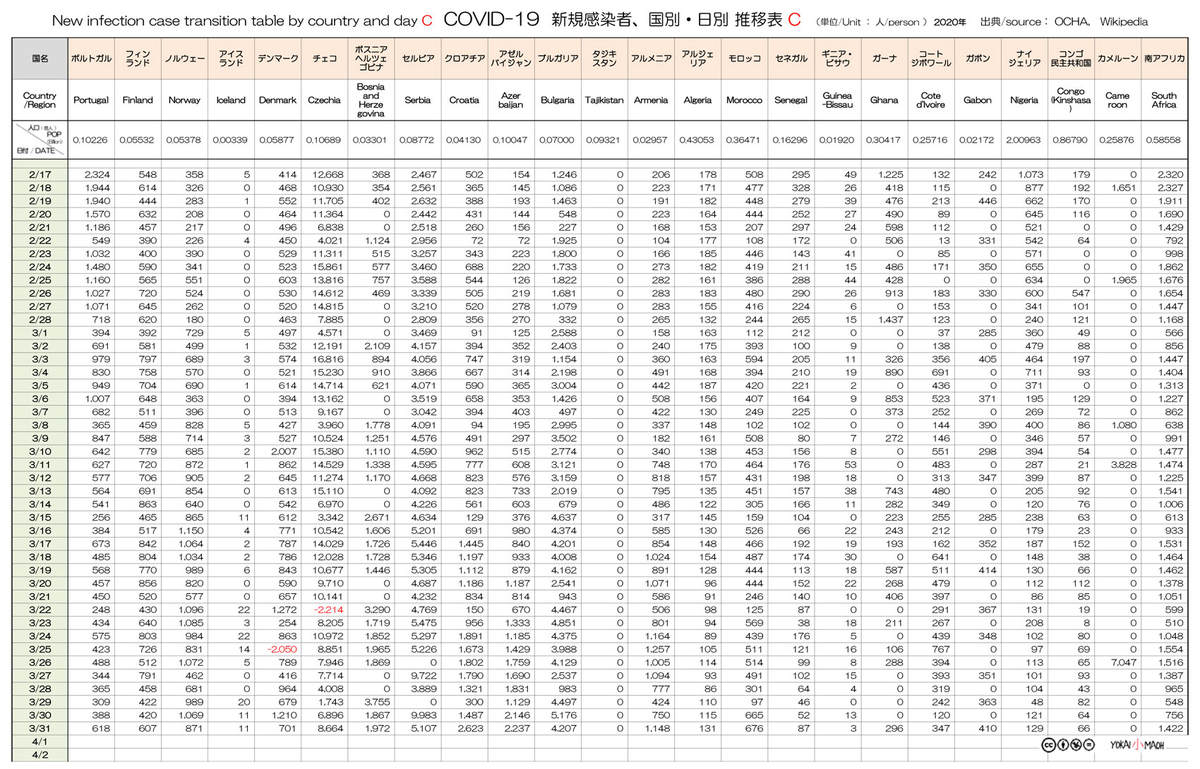Select the 国名 header cell
This screenshot has height=769, width=1200.
[40, 59]
